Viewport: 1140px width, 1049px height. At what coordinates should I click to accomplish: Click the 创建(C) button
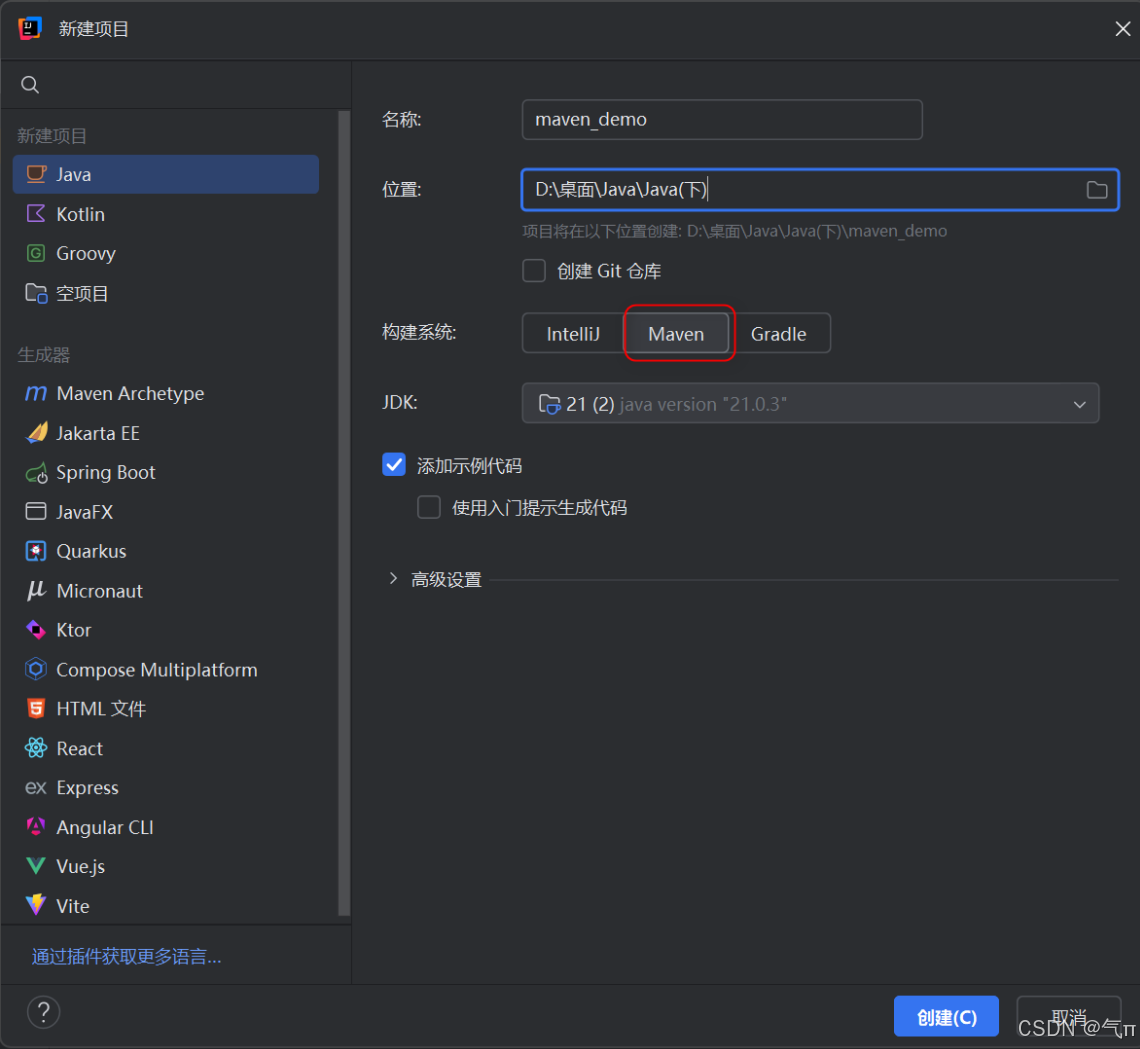(947, 1016)
